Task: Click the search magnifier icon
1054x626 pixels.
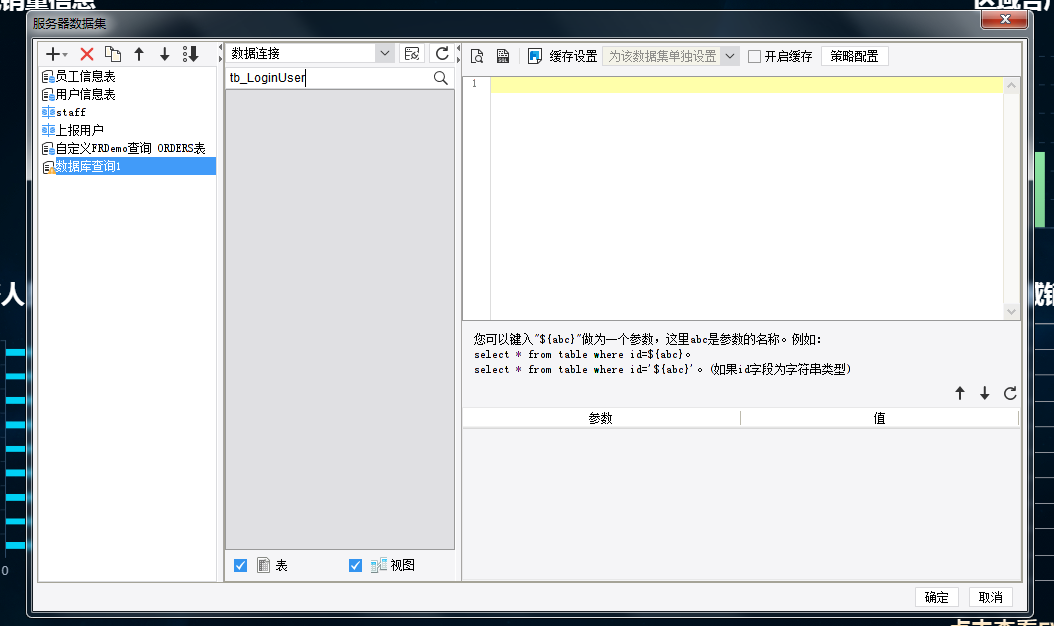Action: (440, 78)
